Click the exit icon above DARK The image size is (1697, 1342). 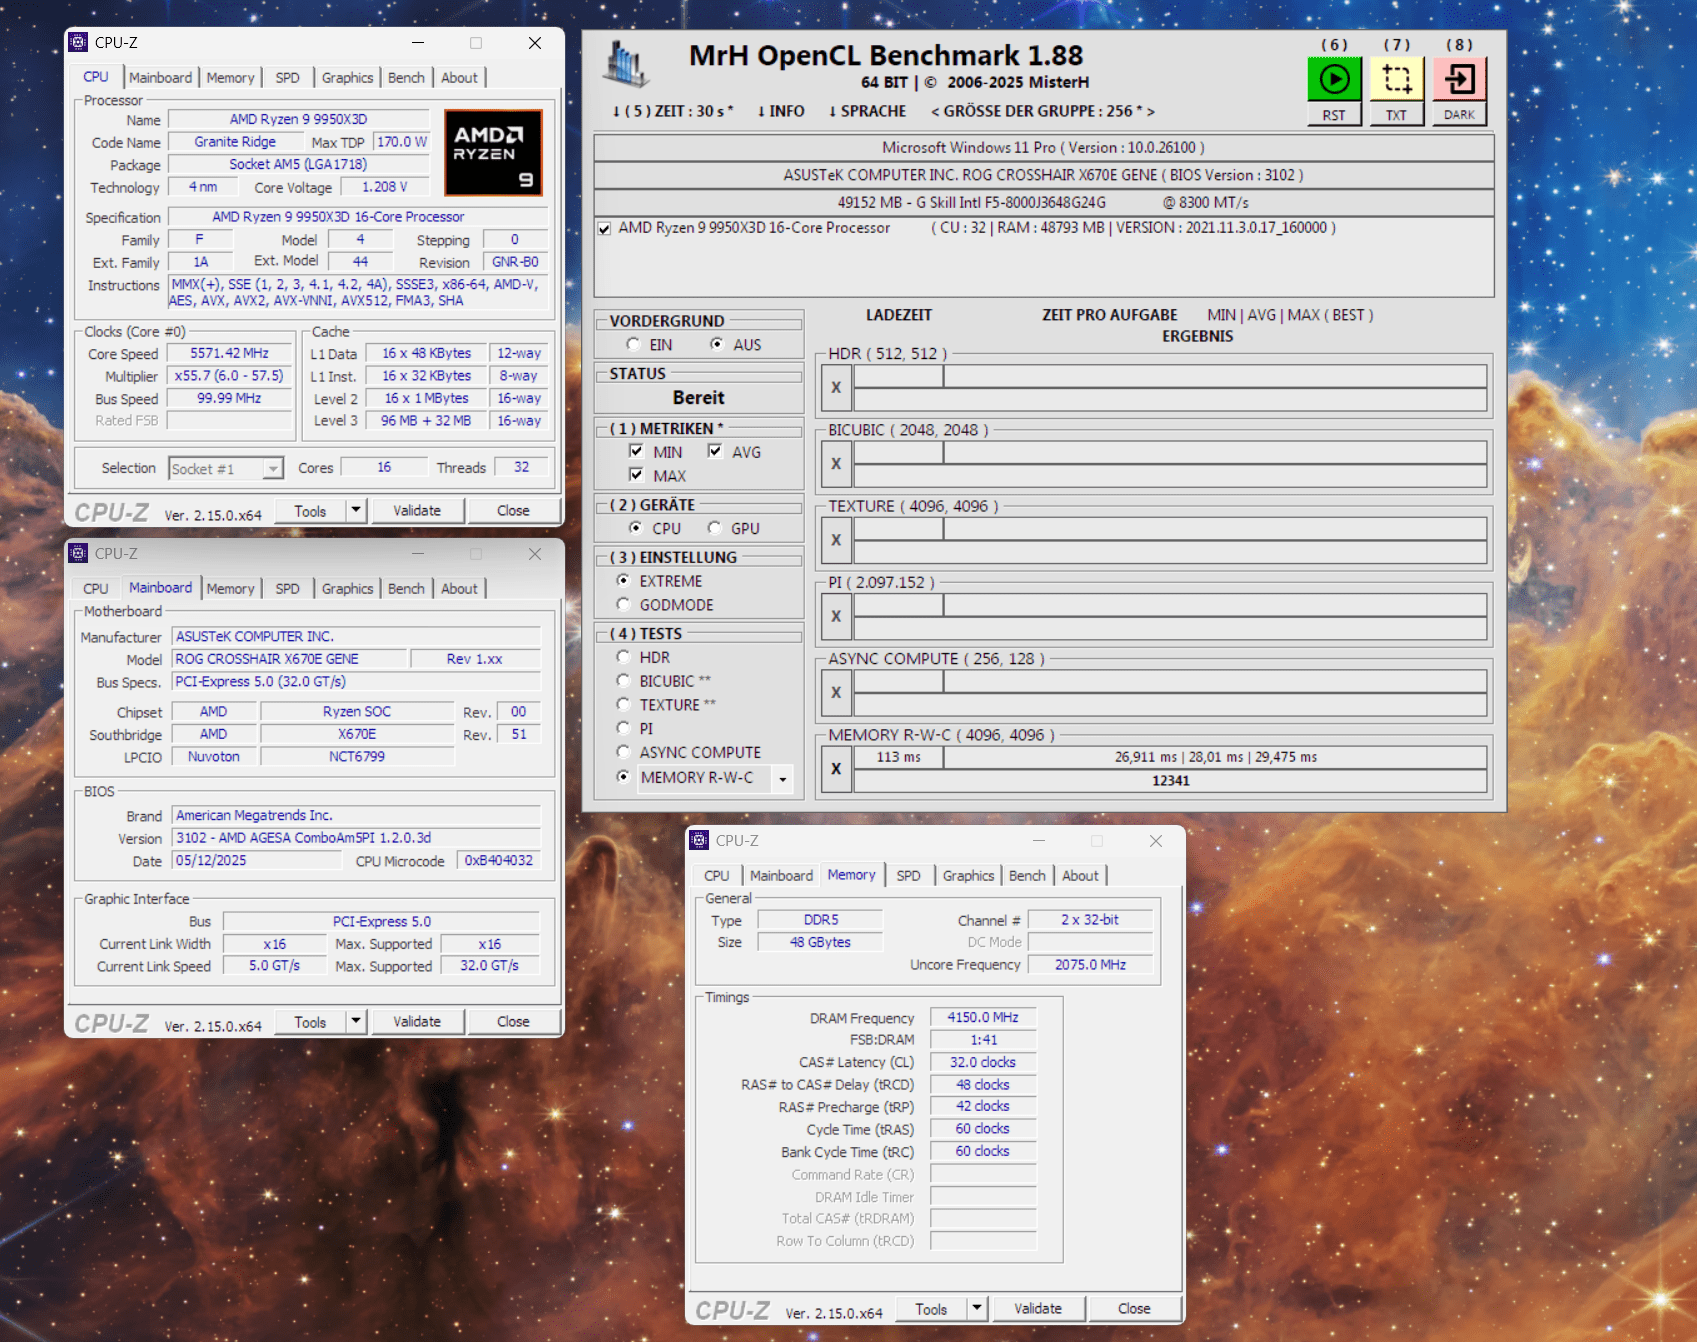click(1459, 79)
